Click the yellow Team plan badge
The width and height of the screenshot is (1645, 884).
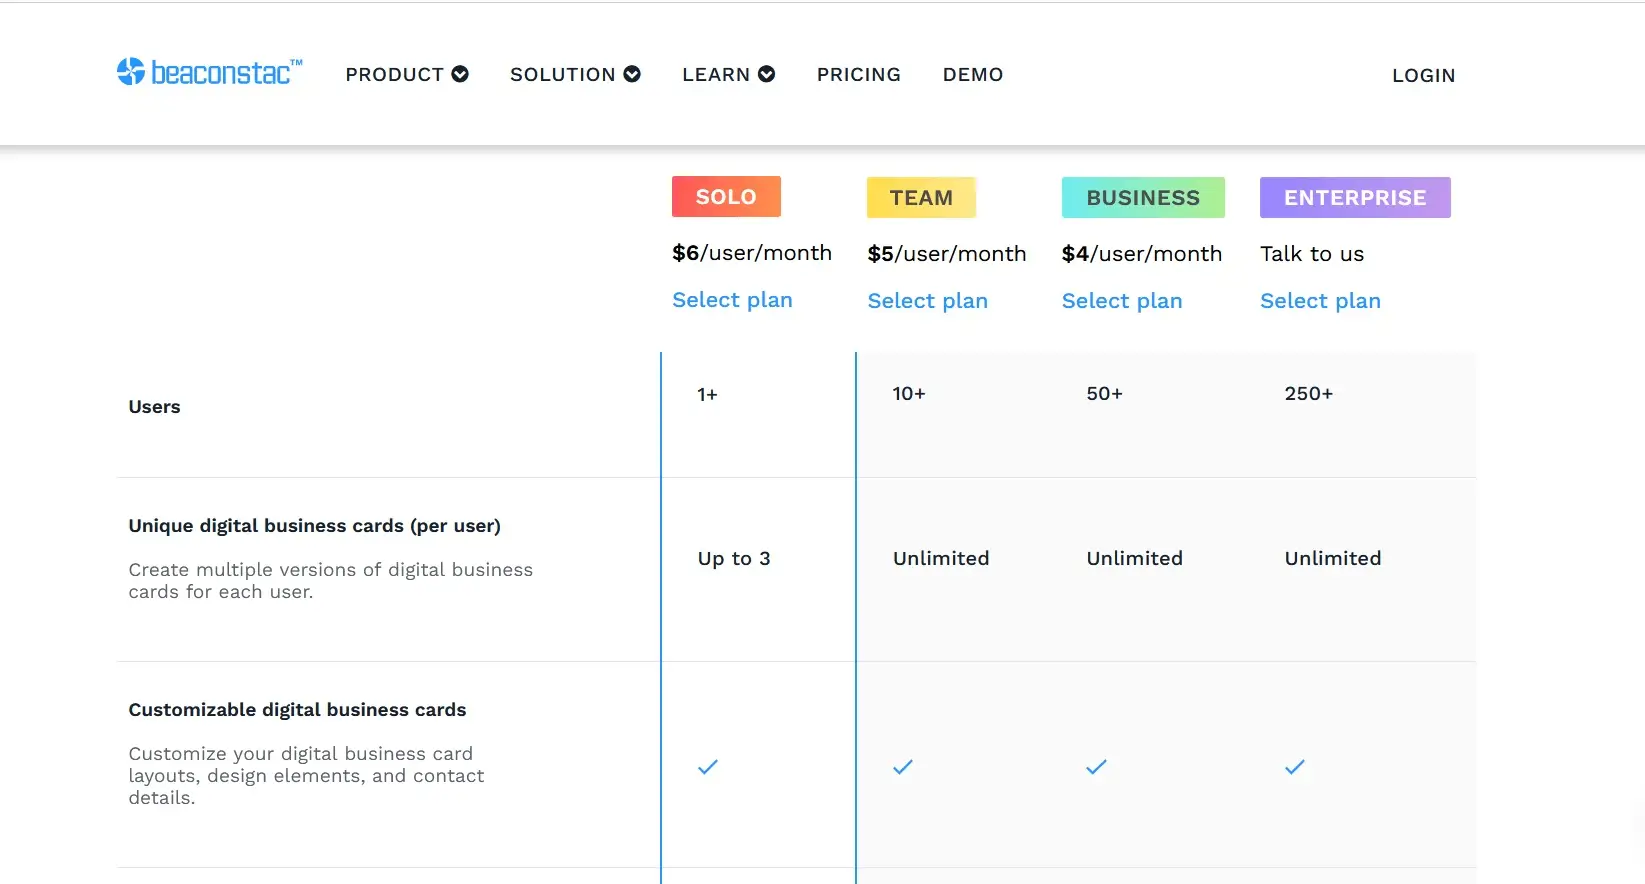coord(921,198)
